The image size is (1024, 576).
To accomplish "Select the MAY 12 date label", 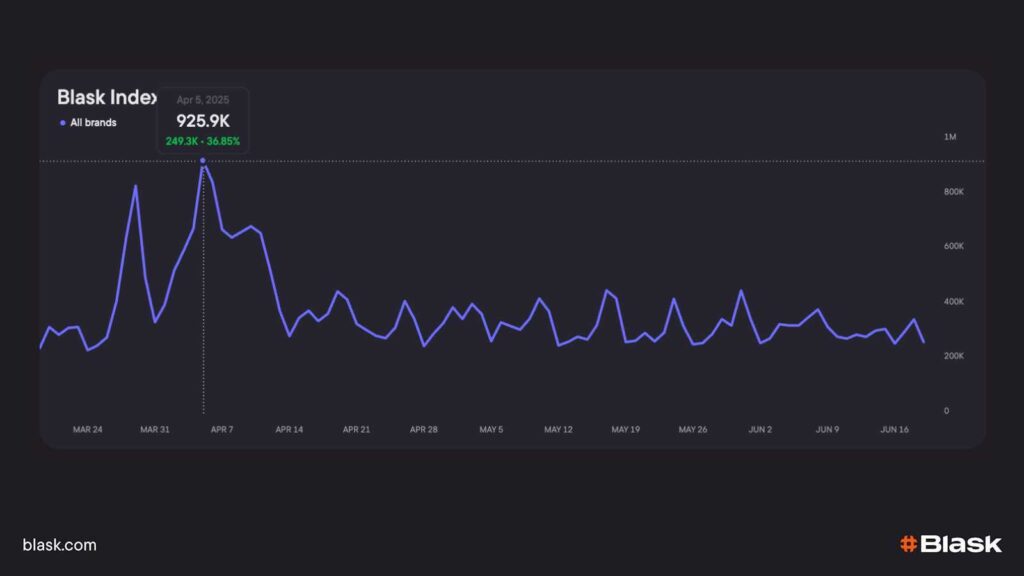I will pyautogui.click(x=558, y=429).
